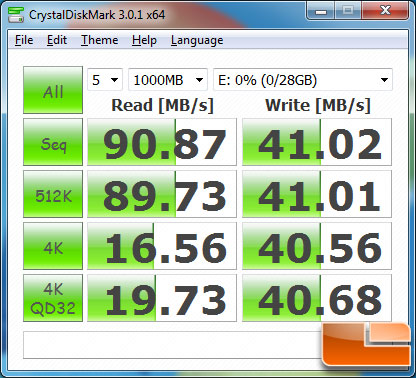The image size is (416, 378).
Task: Click the CrystalDiskMark title bar icon
Action: point(16,14)
